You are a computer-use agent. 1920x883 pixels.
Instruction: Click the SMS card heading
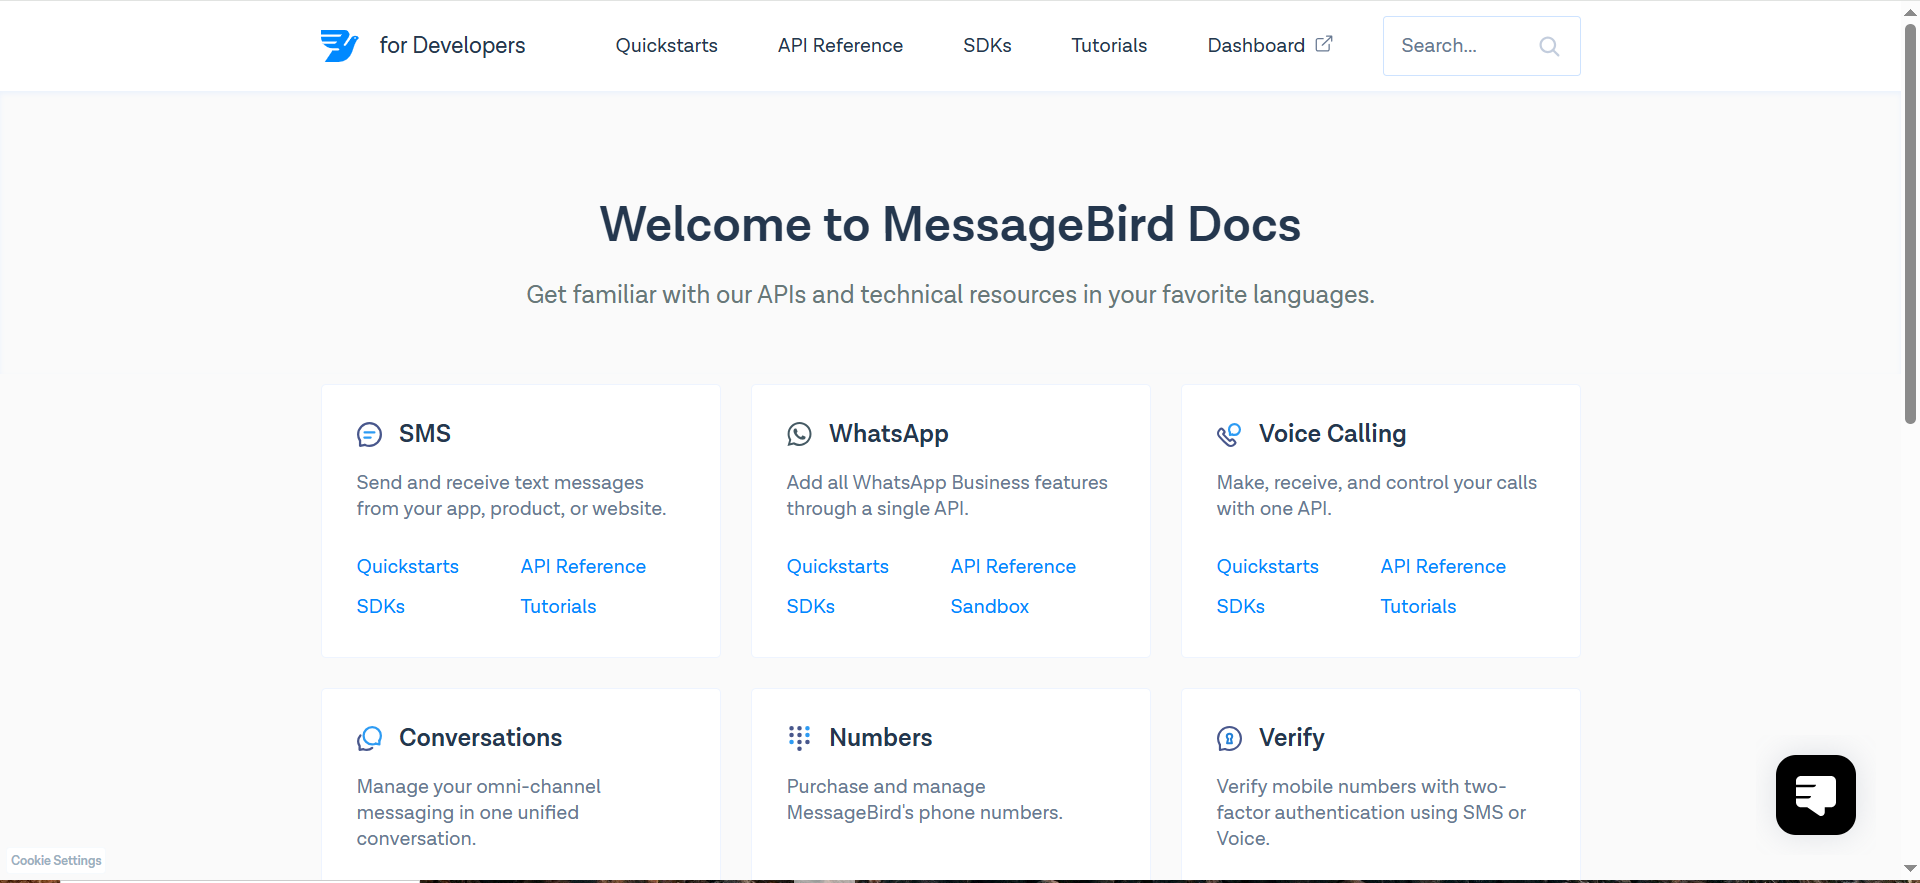point(425,433)
